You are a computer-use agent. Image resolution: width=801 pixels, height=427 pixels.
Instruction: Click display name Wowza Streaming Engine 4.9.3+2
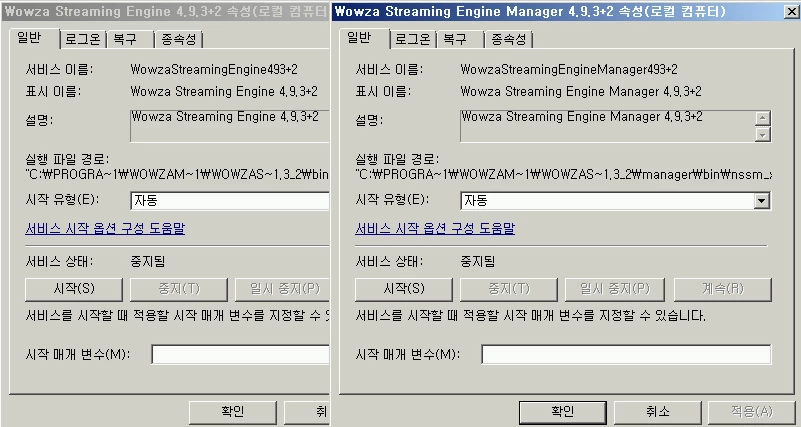coord(224,92)
